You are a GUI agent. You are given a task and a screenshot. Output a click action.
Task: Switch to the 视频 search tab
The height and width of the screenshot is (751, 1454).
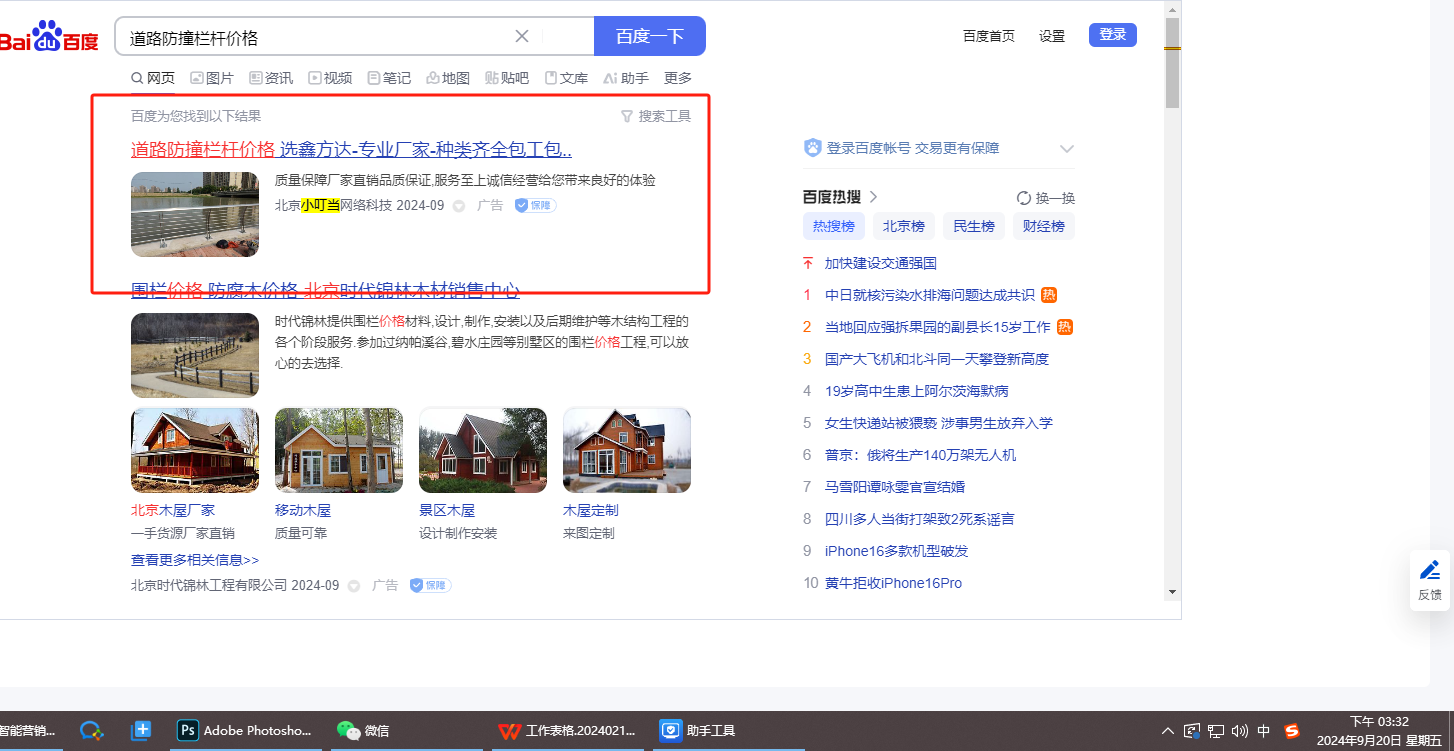coord(330,78)
